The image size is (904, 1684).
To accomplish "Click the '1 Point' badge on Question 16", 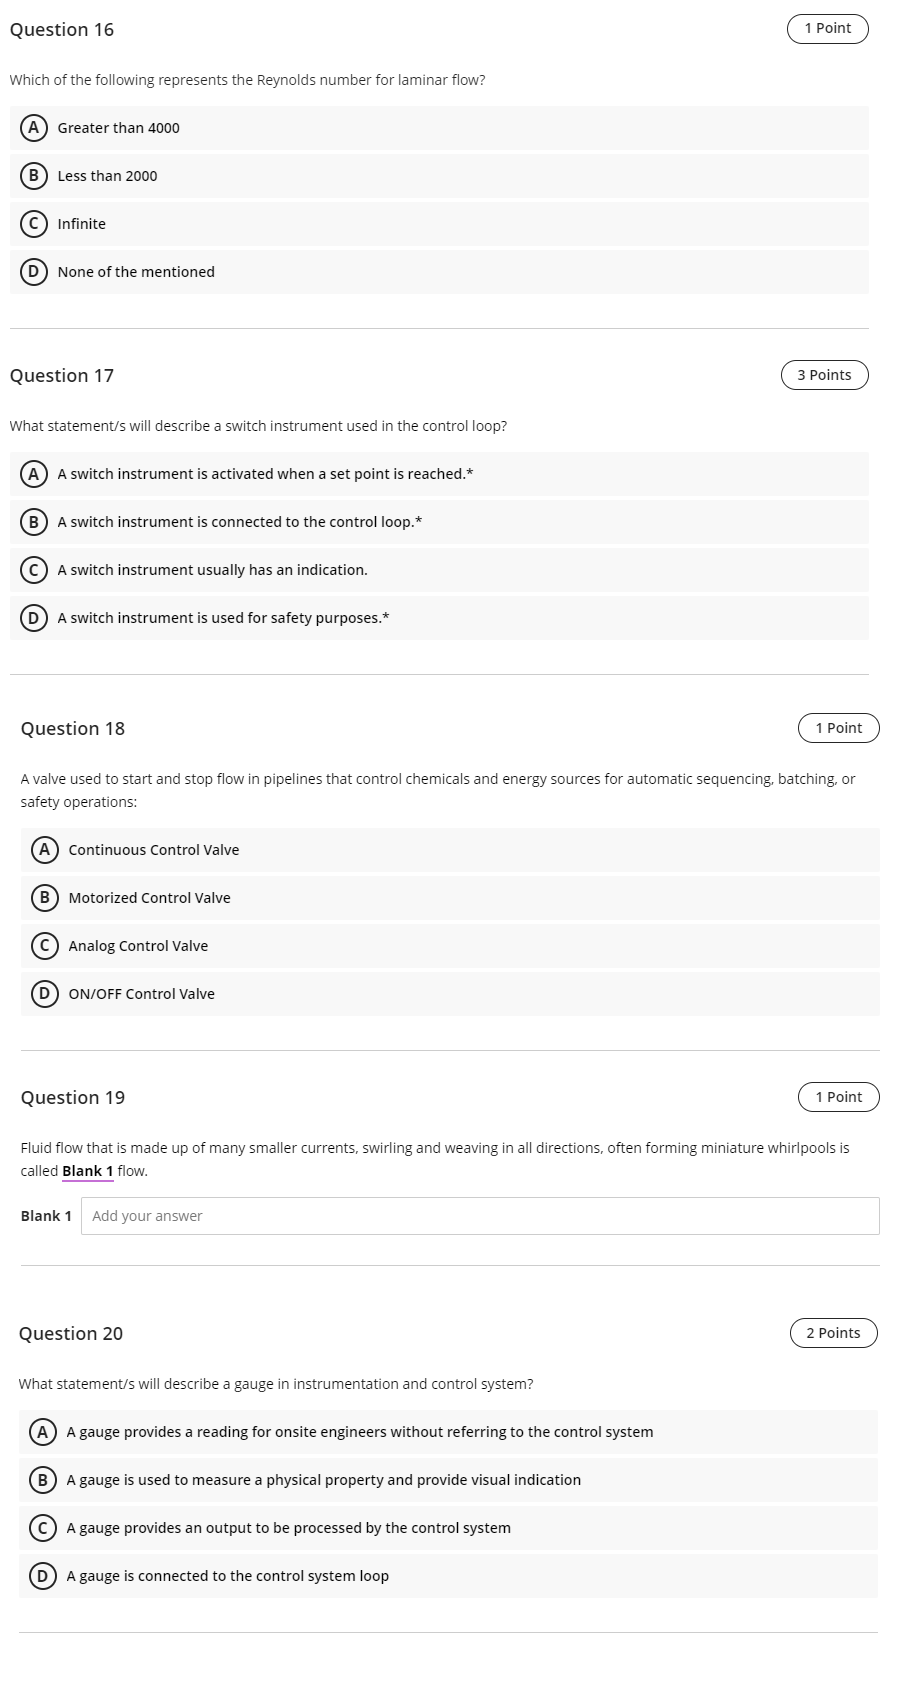I will click(x=827, y=29).
